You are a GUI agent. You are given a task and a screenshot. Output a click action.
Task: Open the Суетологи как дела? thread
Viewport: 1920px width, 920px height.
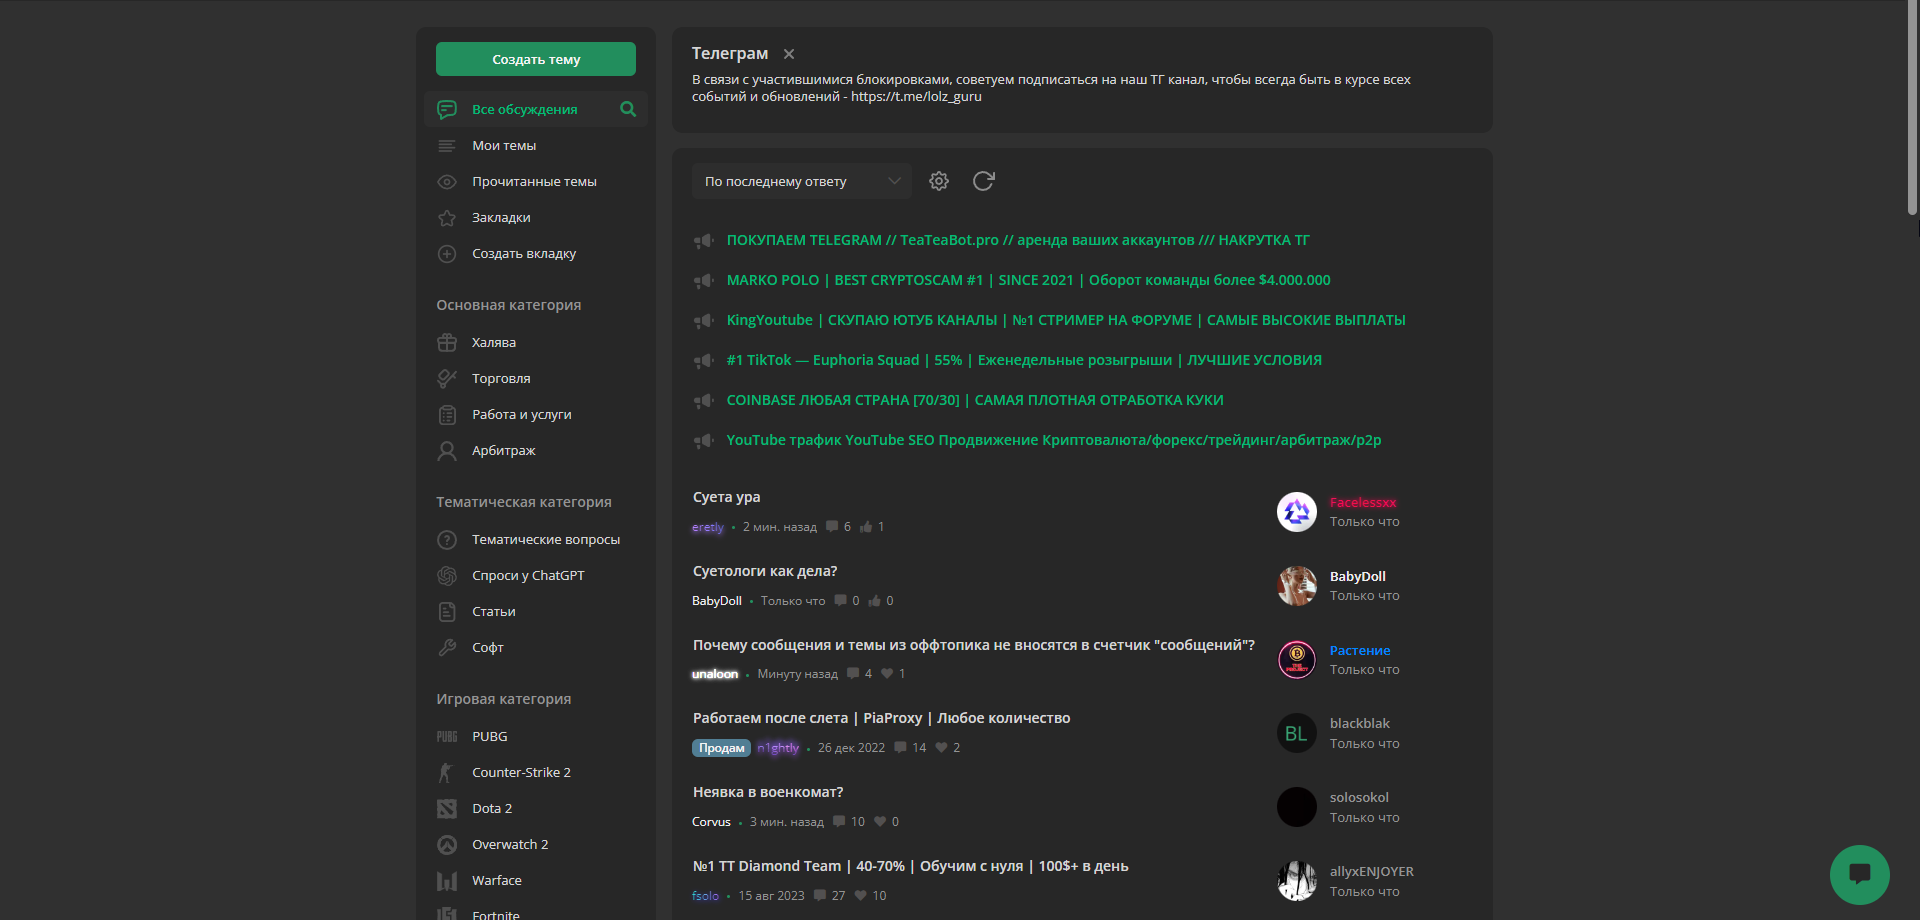(765, 571)
